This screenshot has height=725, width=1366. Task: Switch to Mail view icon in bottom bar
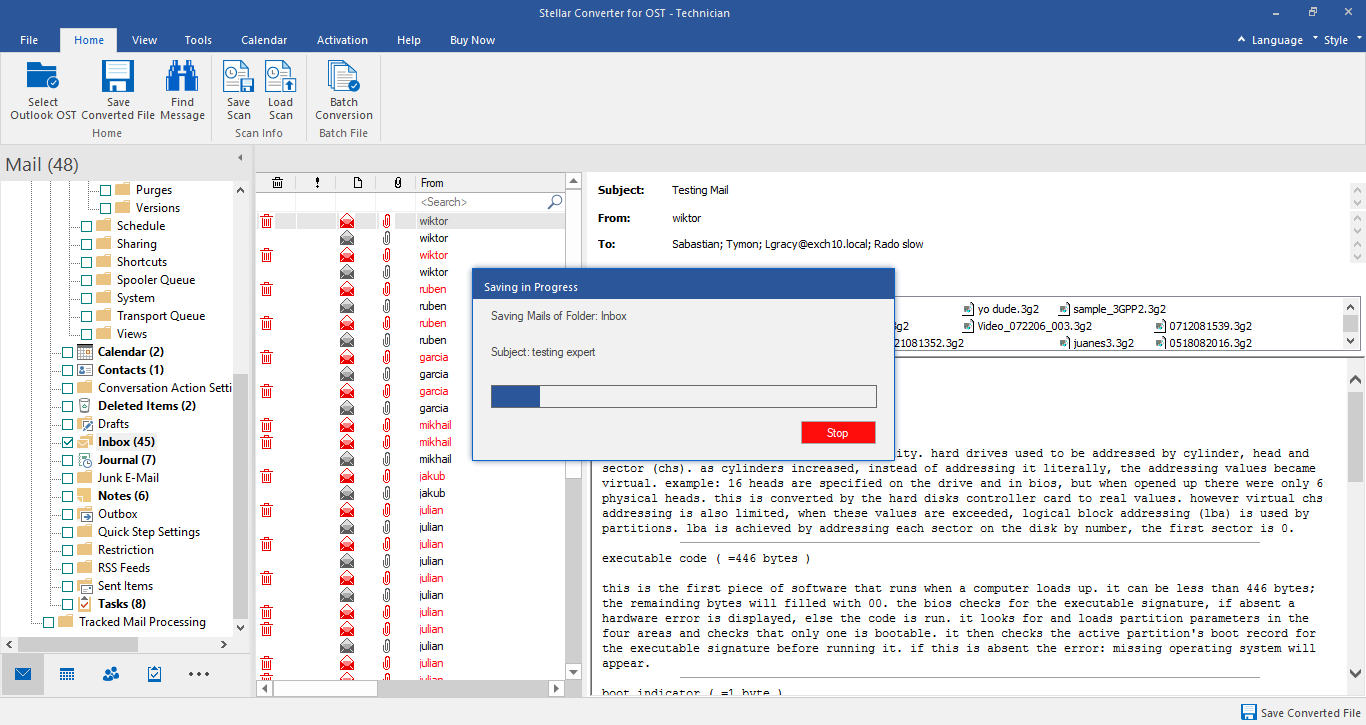[x=23, y=674]
